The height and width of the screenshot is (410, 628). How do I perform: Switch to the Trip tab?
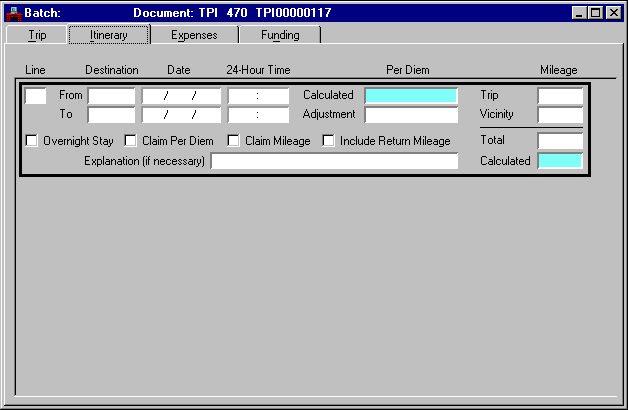(37, 35)
